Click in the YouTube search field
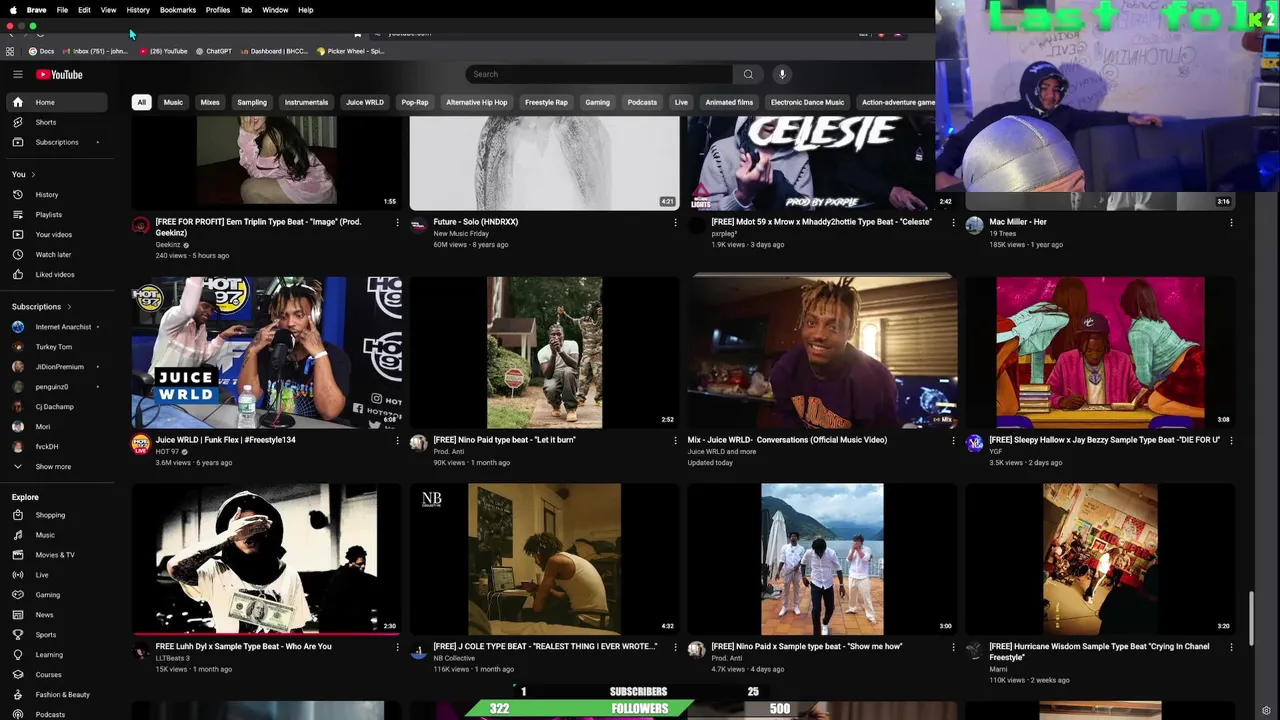Screen dimensions: 1280x720 tap(599, 74)
